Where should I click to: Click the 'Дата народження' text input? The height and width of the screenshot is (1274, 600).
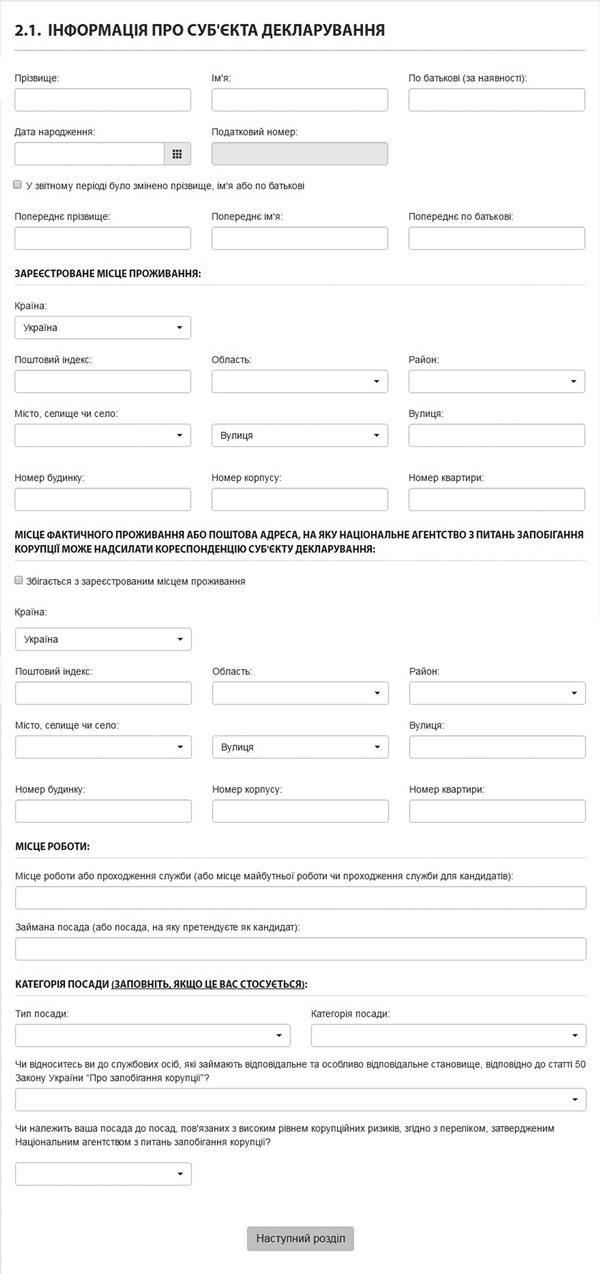89,153
